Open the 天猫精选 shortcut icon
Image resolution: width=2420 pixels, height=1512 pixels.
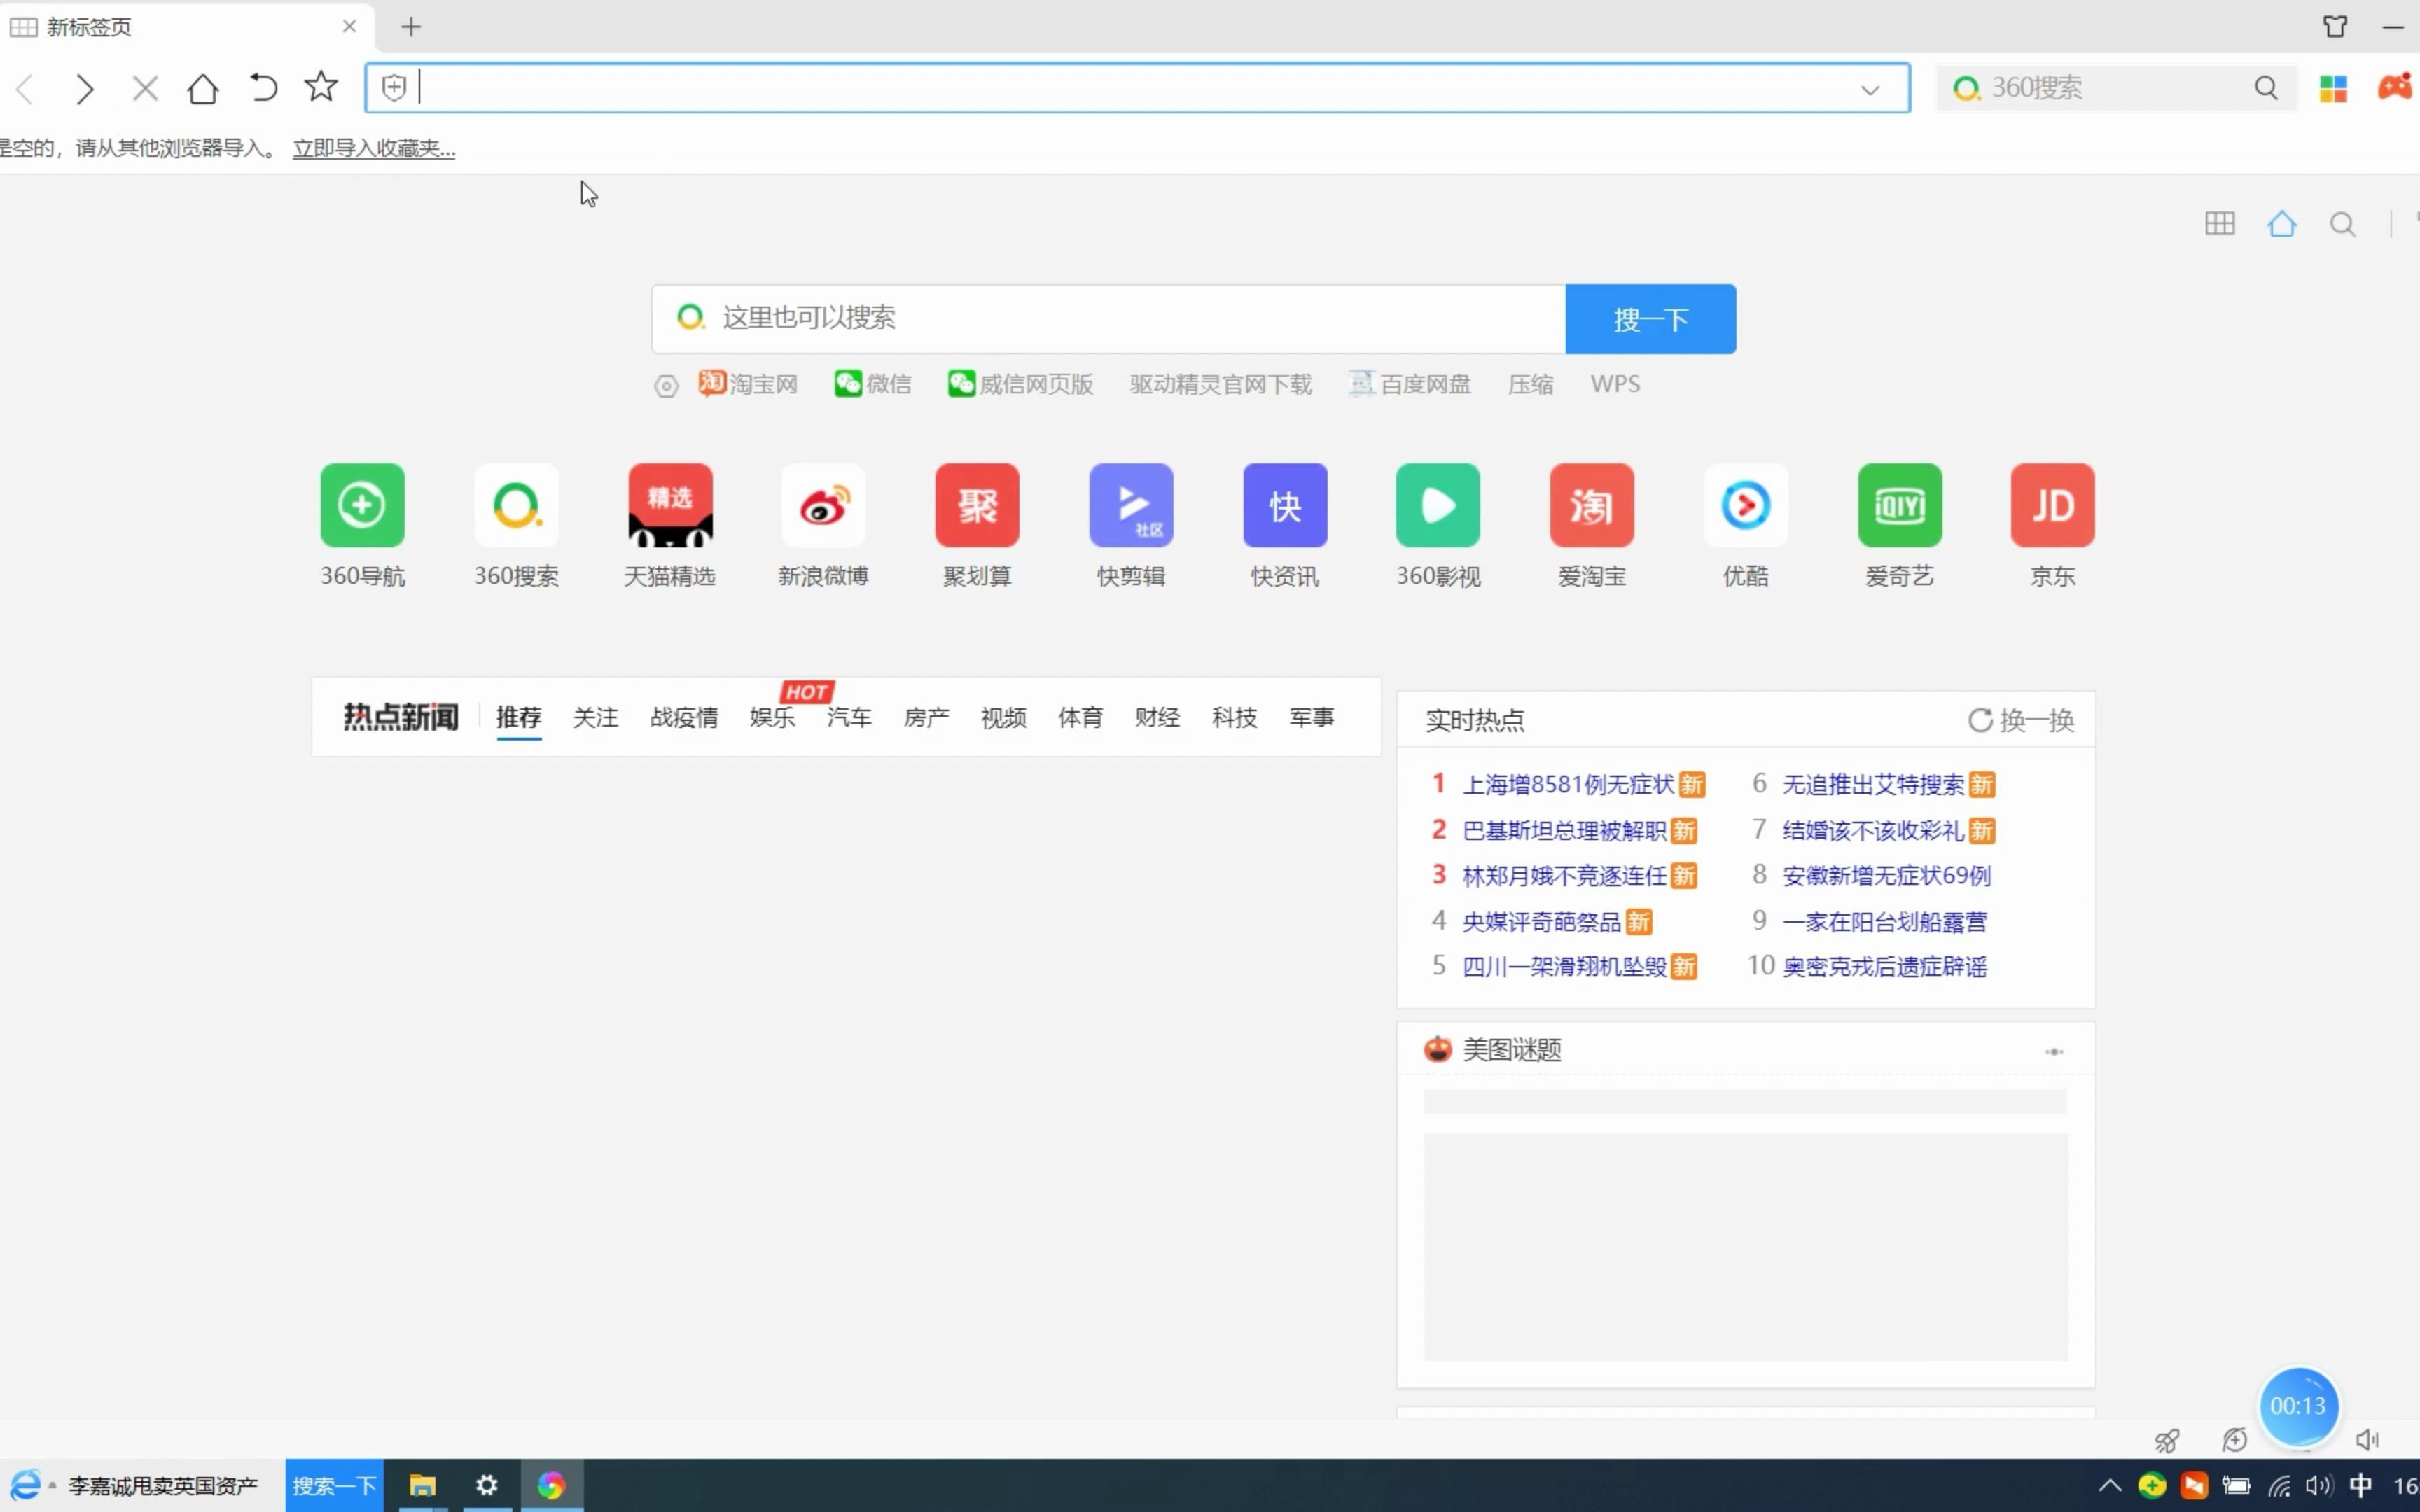670,505
